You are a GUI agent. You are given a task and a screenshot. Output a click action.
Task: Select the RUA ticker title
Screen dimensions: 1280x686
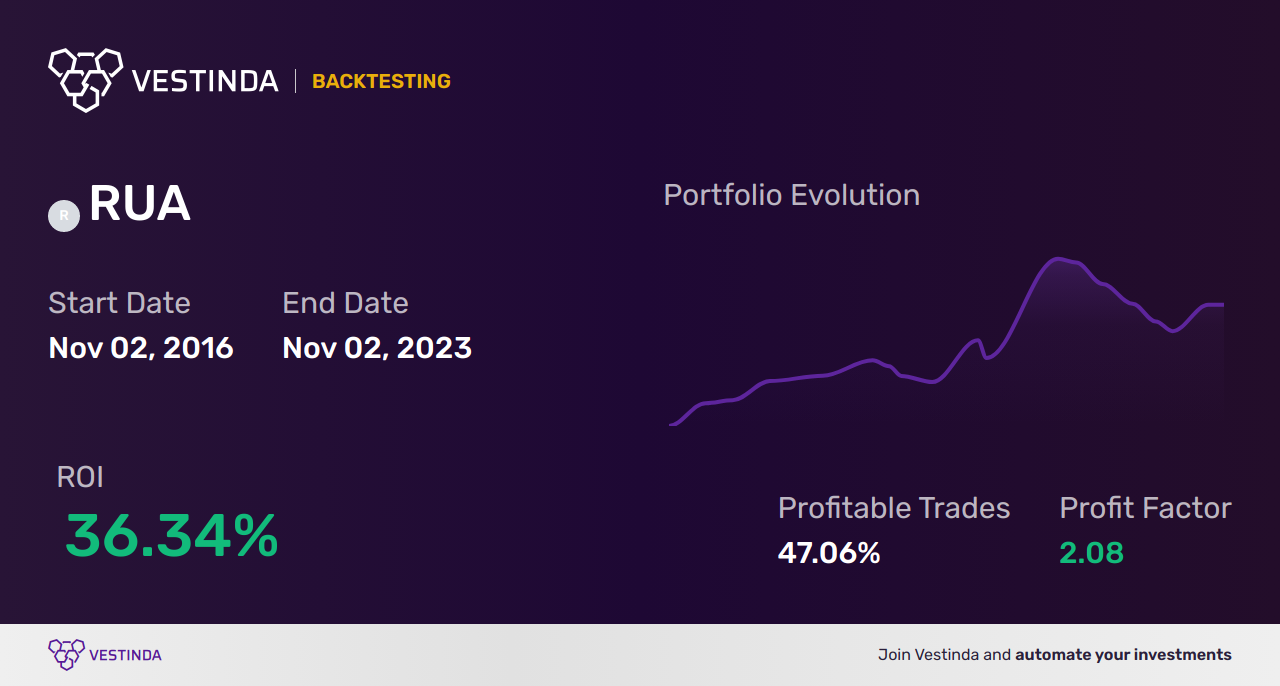click(x=139, y=204)
